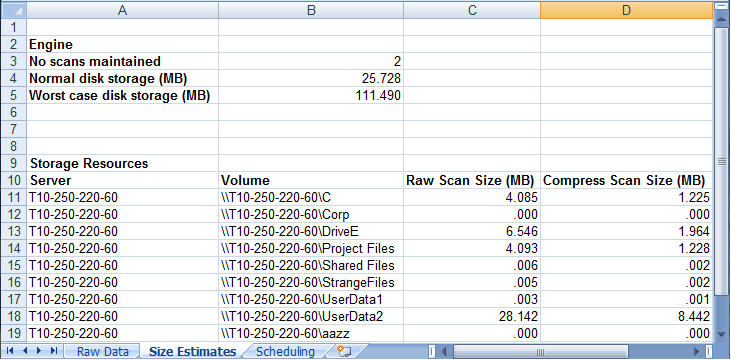Screen dimensions: 731x360
Task: Go to previous sheet navigation arrow
Action: [25, 351]
